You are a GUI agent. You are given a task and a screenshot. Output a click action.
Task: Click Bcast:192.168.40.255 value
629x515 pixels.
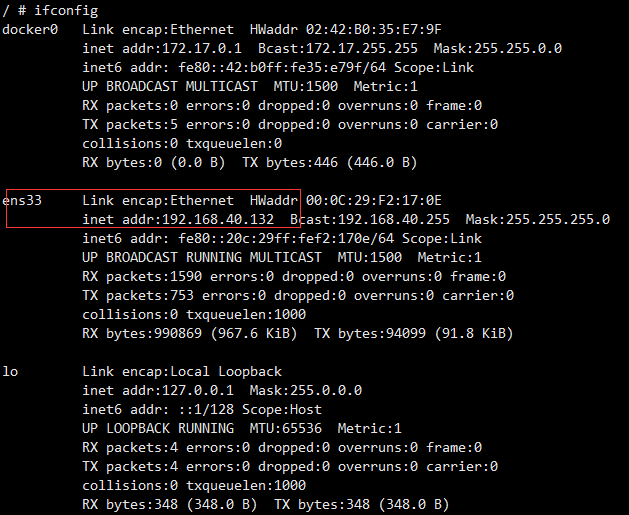tap(370, 219)
